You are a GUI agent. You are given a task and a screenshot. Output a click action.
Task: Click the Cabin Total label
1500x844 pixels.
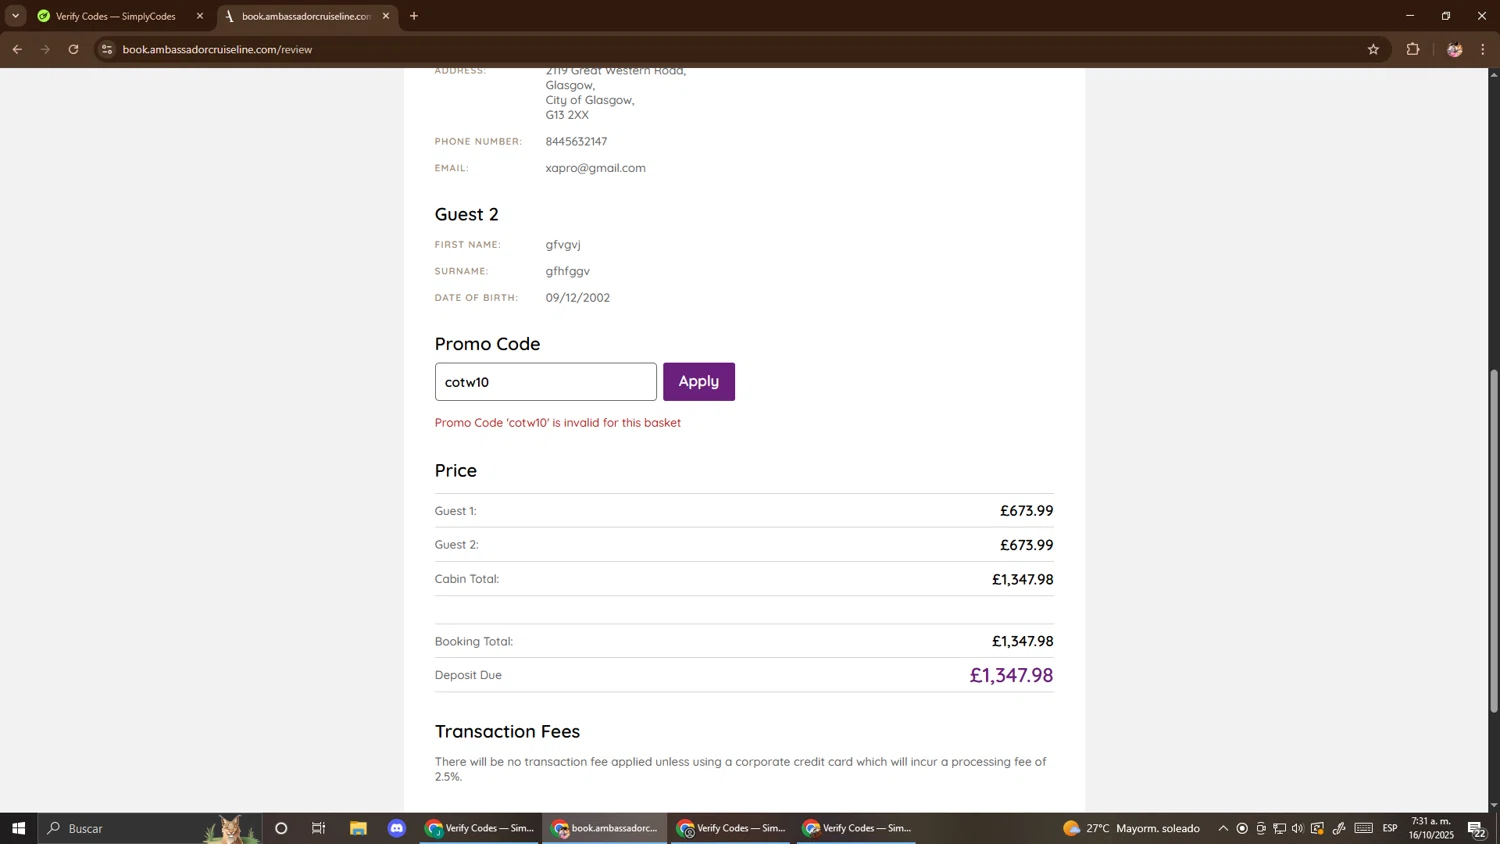click(467, 579)
